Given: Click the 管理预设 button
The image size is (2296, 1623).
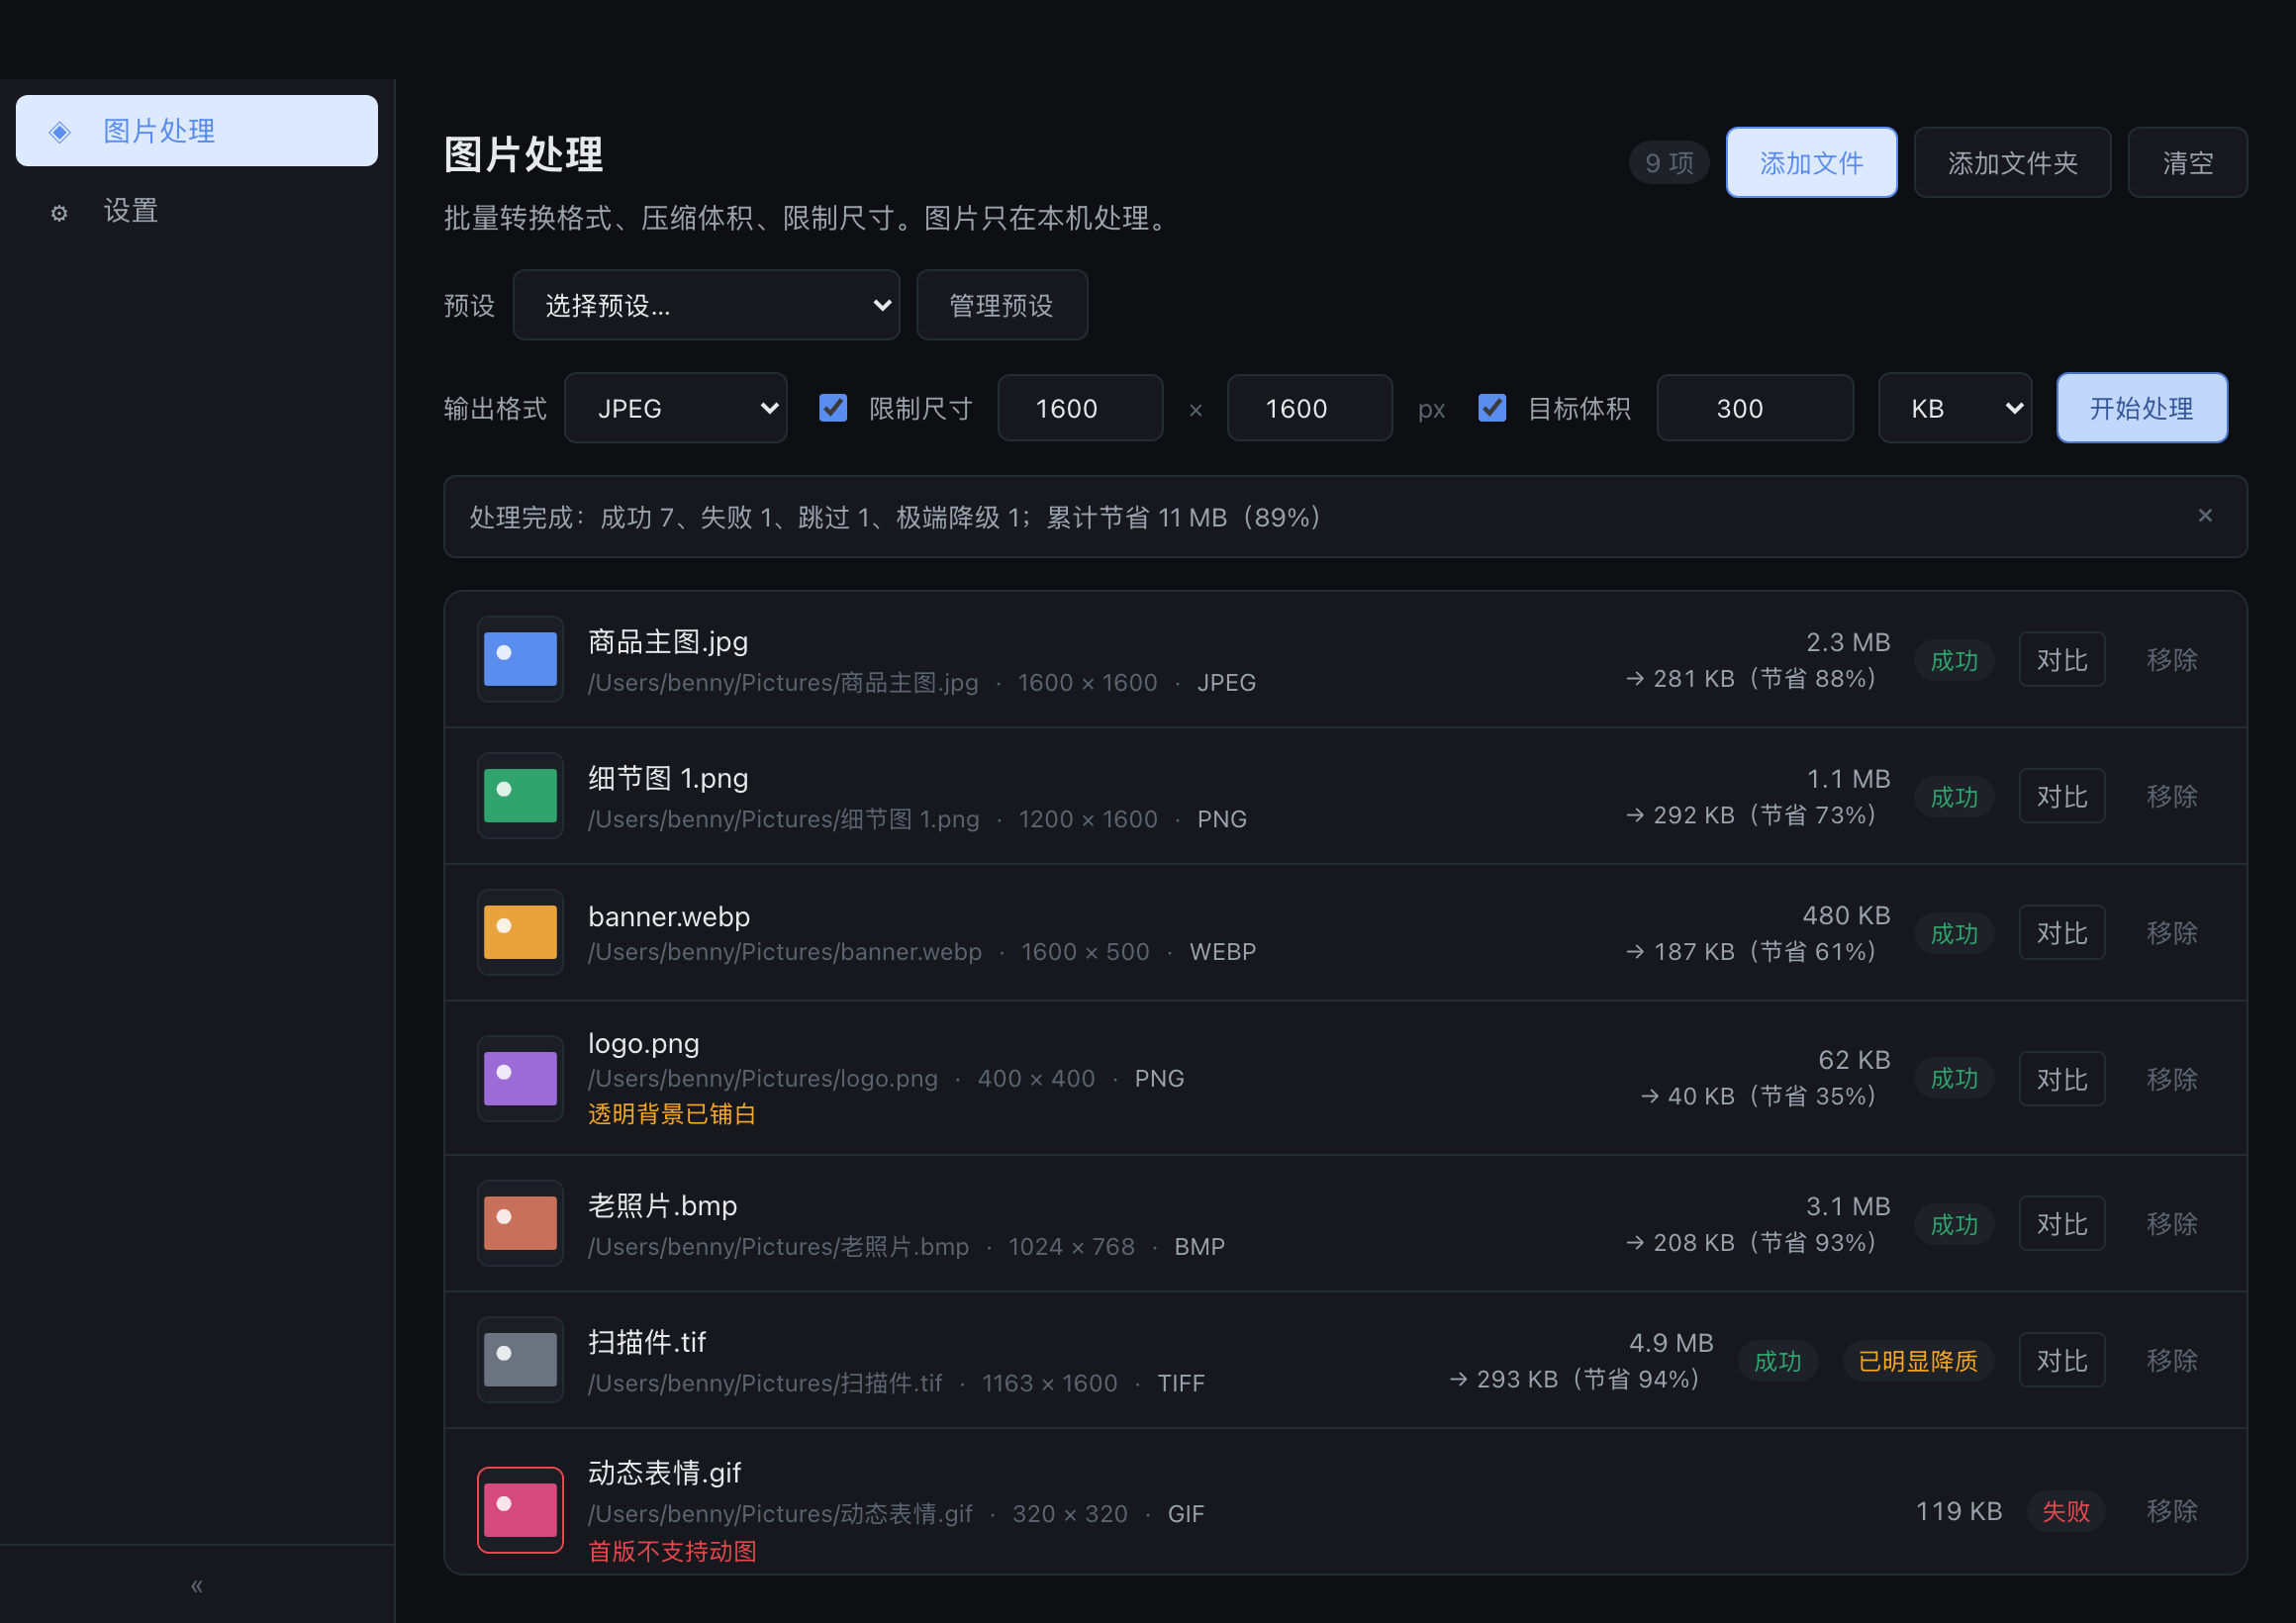Looking at the screenshot, I should (1001, 305).
